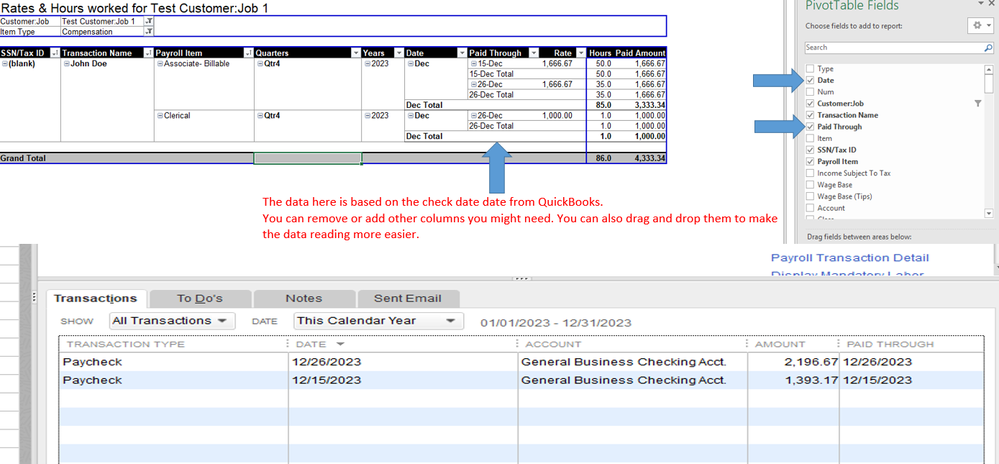Check the Income Subject To Tax field
This screenshot has width=999, height=464.
coord(810,173)
